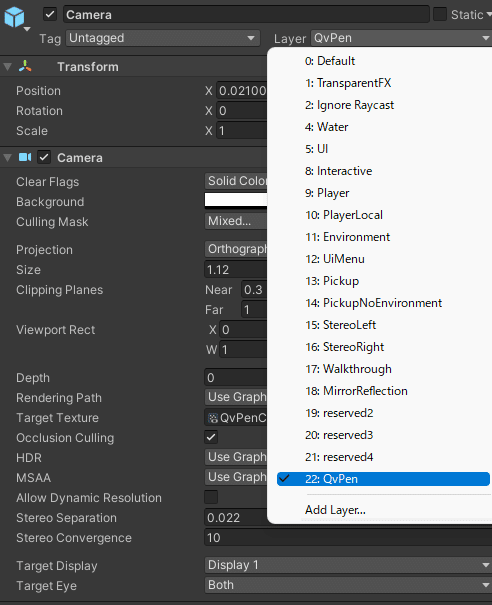Image resolution: width=492 pixels, height=605 pixels.
Task: Click the Stereo Convergence value field
Action: pyautogui.click(x=348, y=537)
